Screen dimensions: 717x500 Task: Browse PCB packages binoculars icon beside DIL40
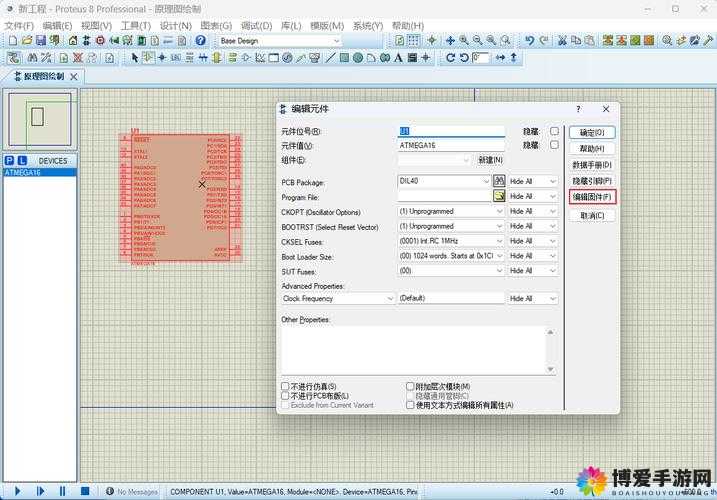(x=499, y=181)
